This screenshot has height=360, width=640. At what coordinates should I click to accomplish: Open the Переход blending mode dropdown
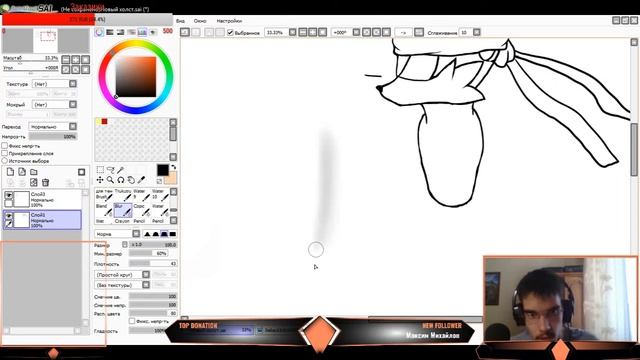pyautogui.click(x=73, y=127)
